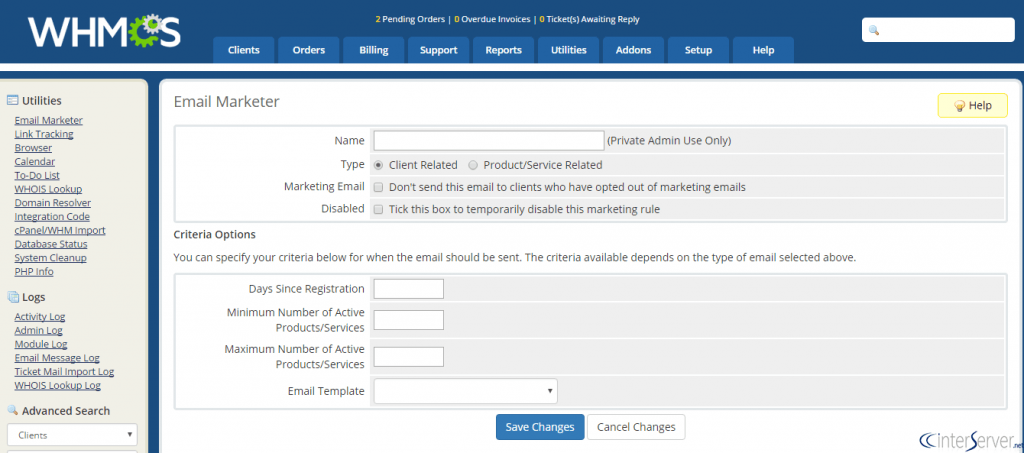Open the yellow Help button
This screenshot has width=1024, height=453.
(972, 106)
